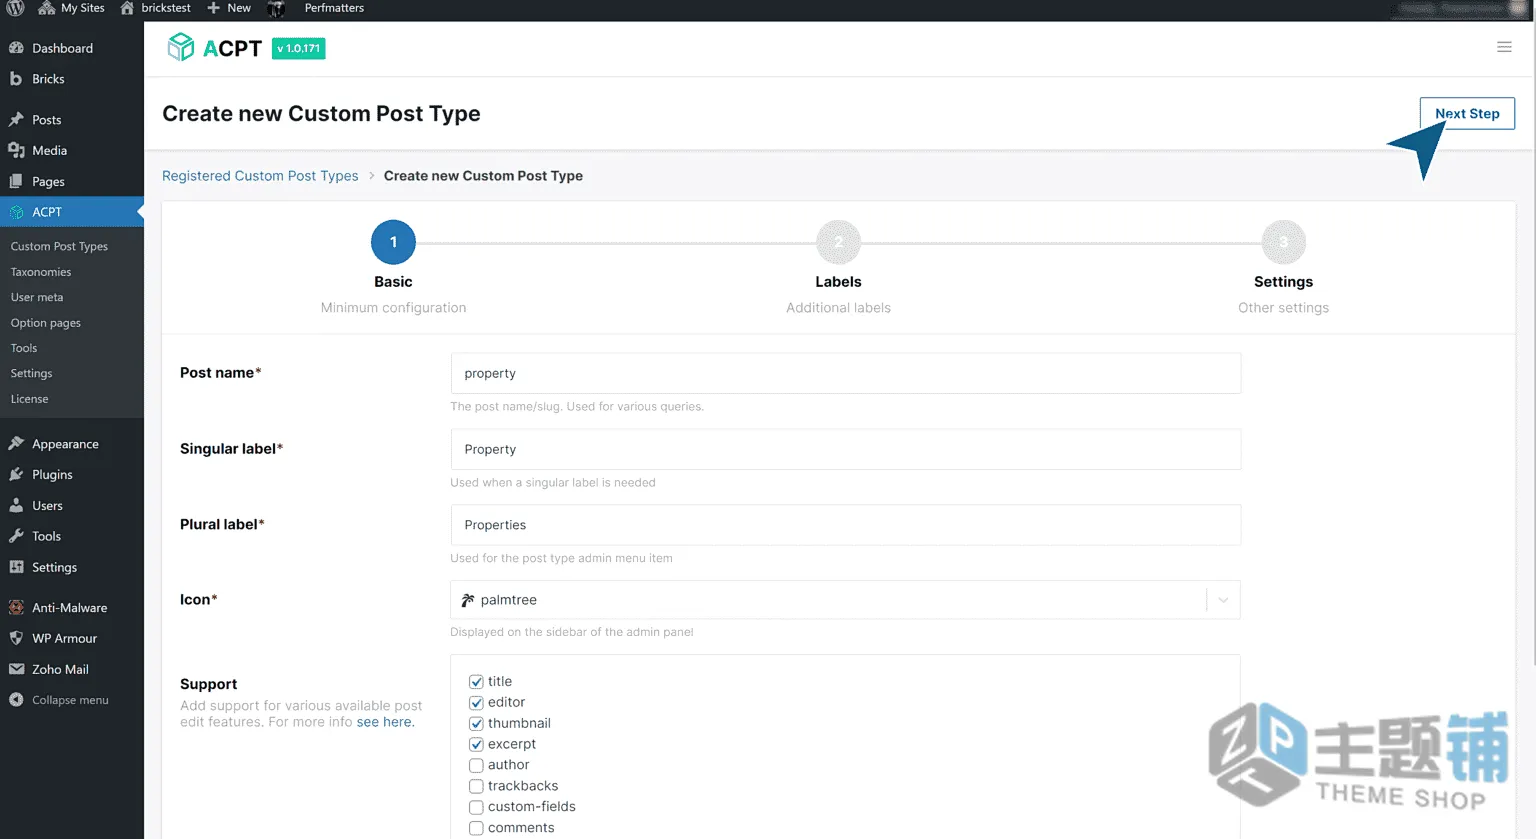
Task: Click the New content admin bar item
Action: [x=229, y=8]
